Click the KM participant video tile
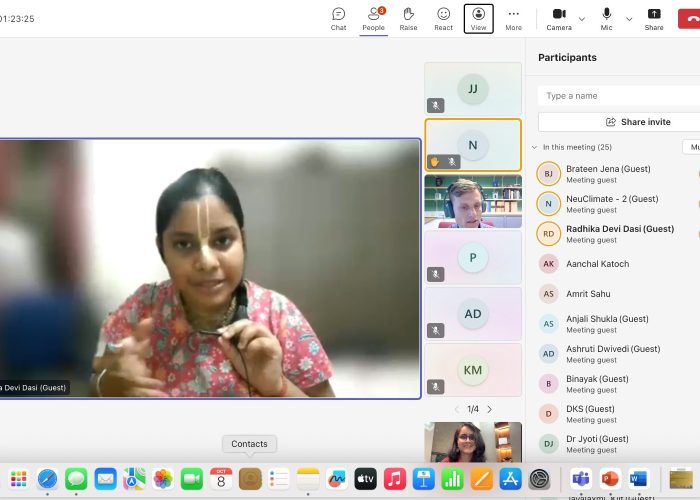This screenshot has height=500, width=700. coord(473,370)
